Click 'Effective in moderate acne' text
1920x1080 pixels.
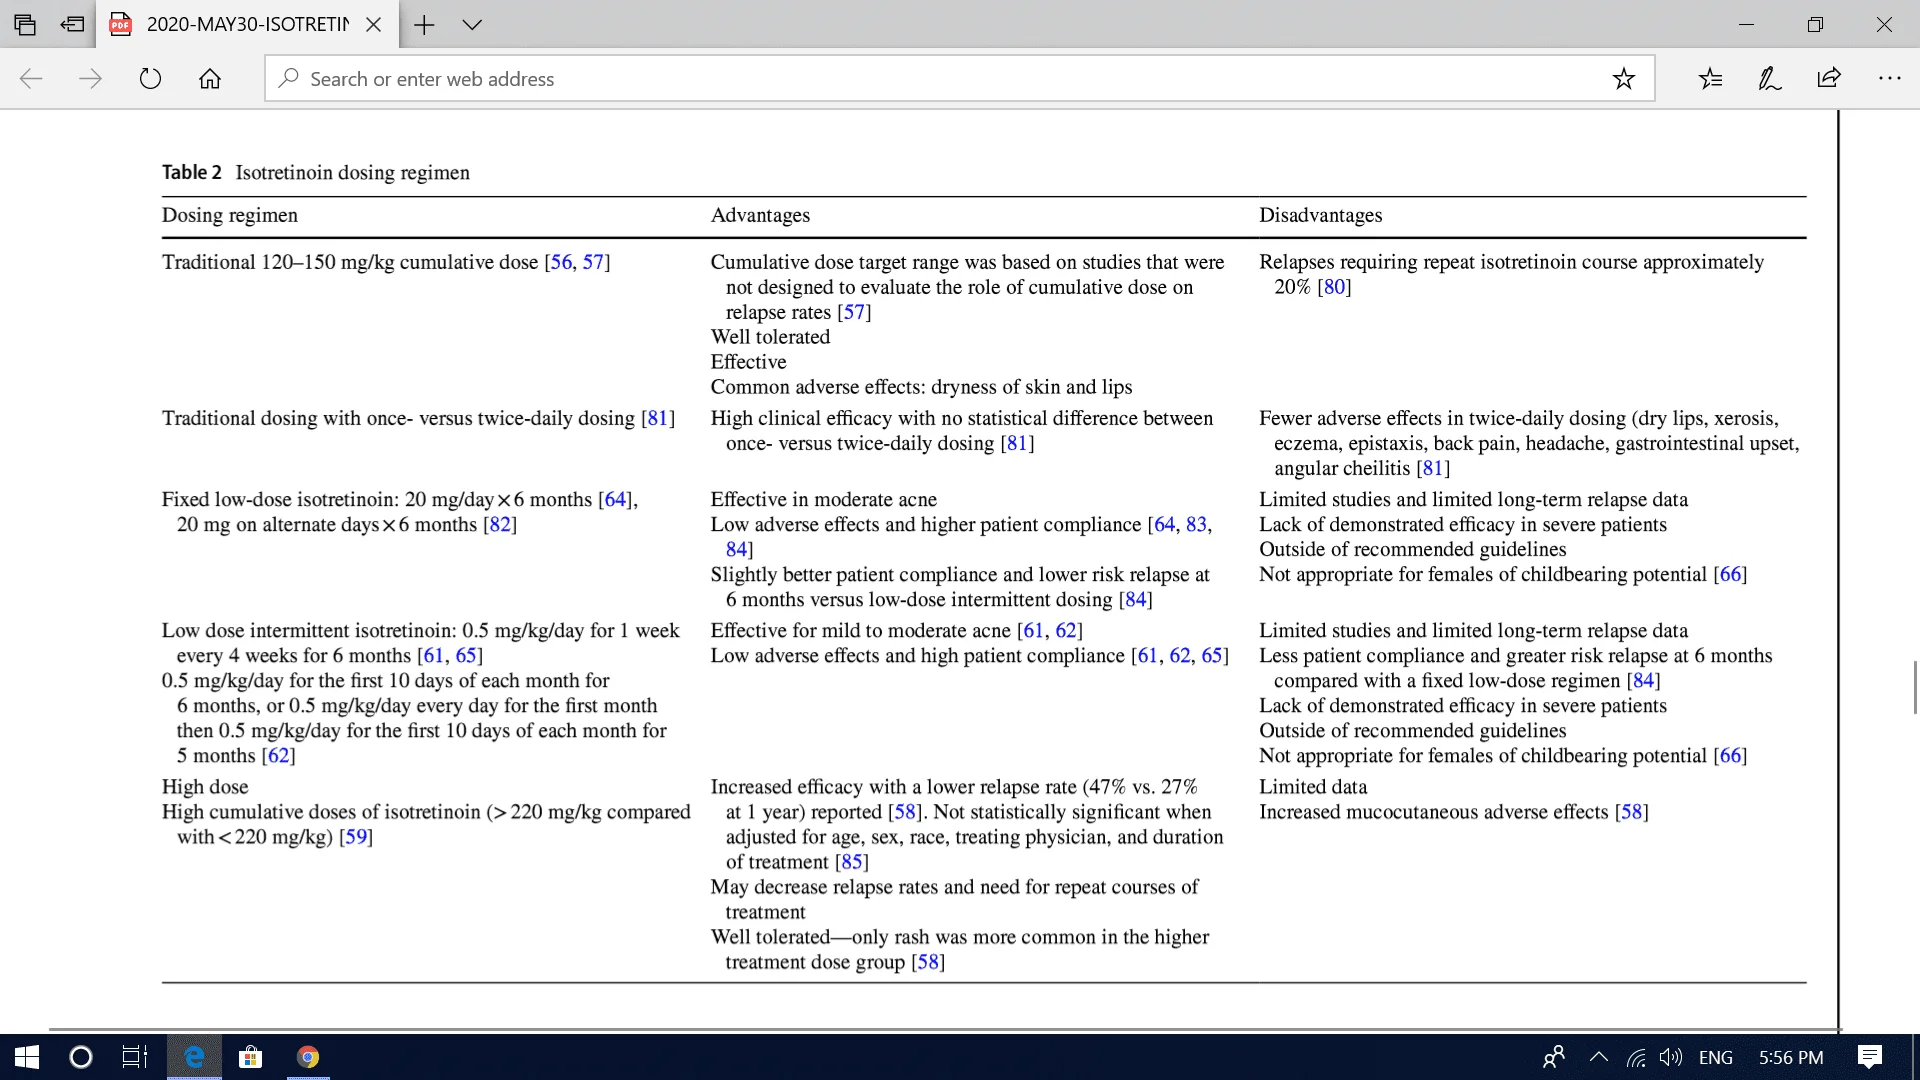pyautogui.click(x=823, y=500)
